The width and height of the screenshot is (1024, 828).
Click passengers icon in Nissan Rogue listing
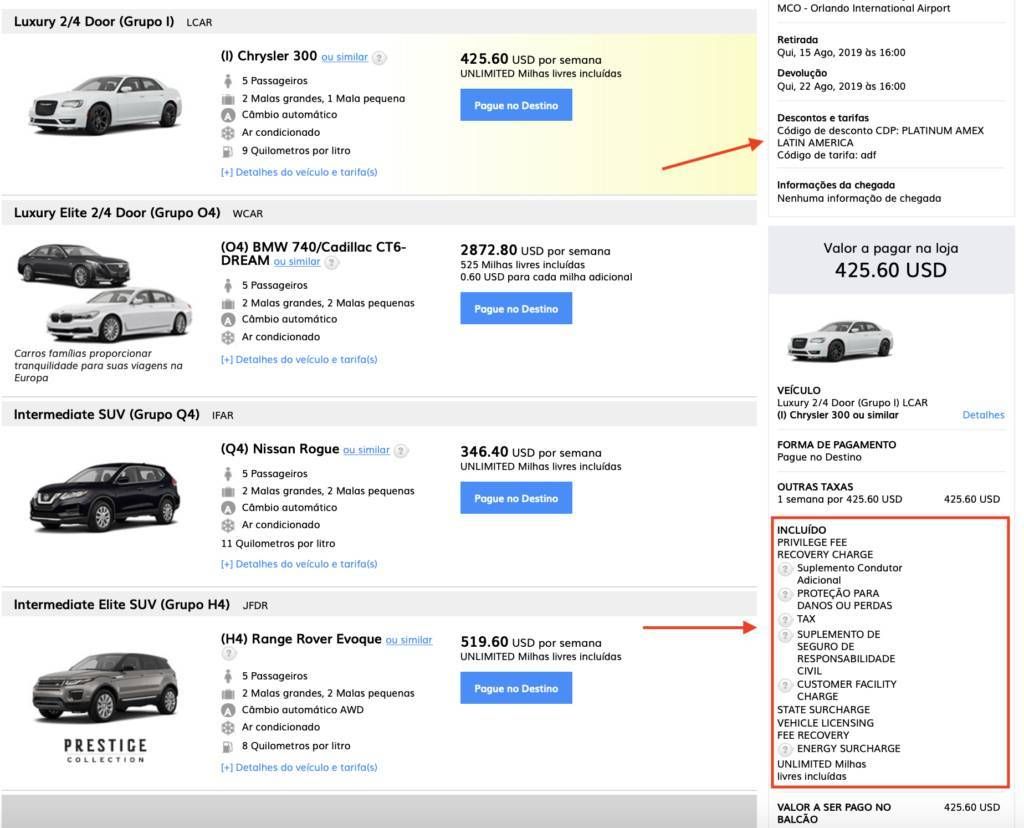tap(228, 473)
